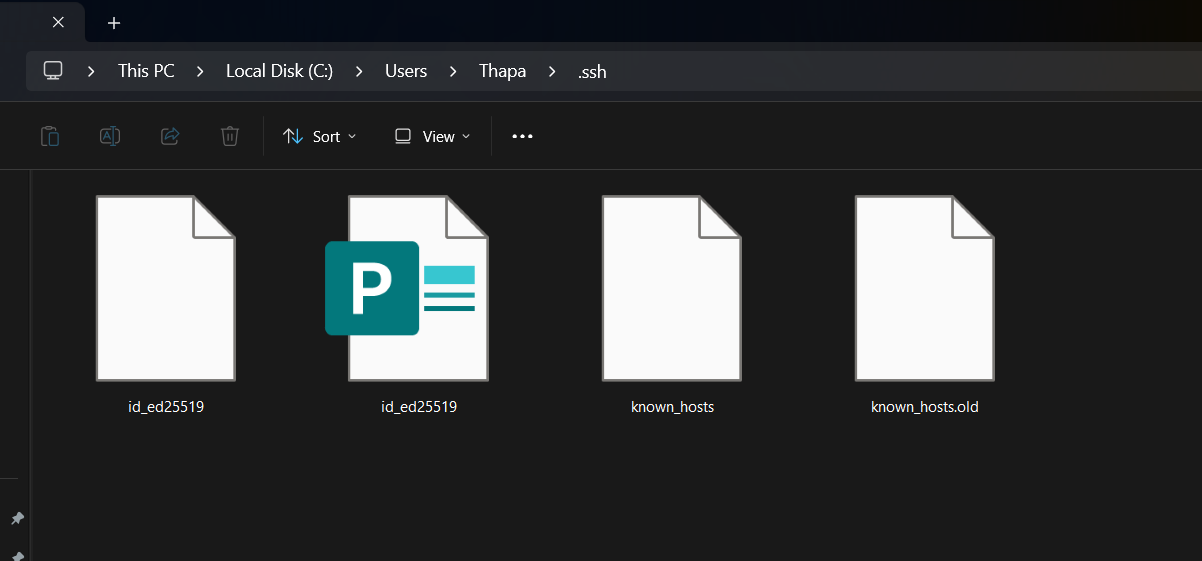
Task: Click the Delete trash icon
Action: click(230, 136)
